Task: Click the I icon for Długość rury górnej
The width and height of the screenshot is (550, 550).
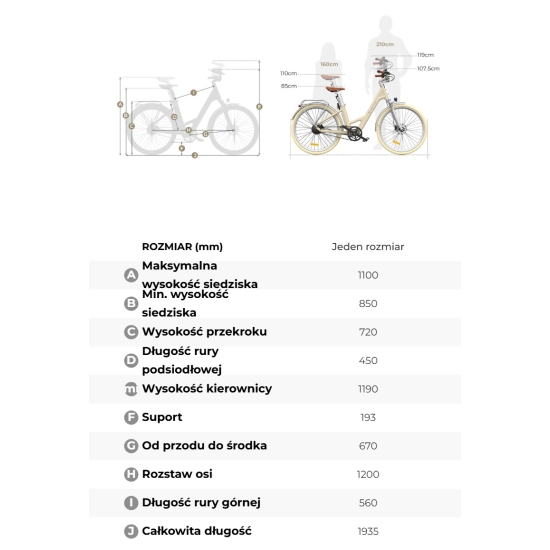Action: point(131,503)
